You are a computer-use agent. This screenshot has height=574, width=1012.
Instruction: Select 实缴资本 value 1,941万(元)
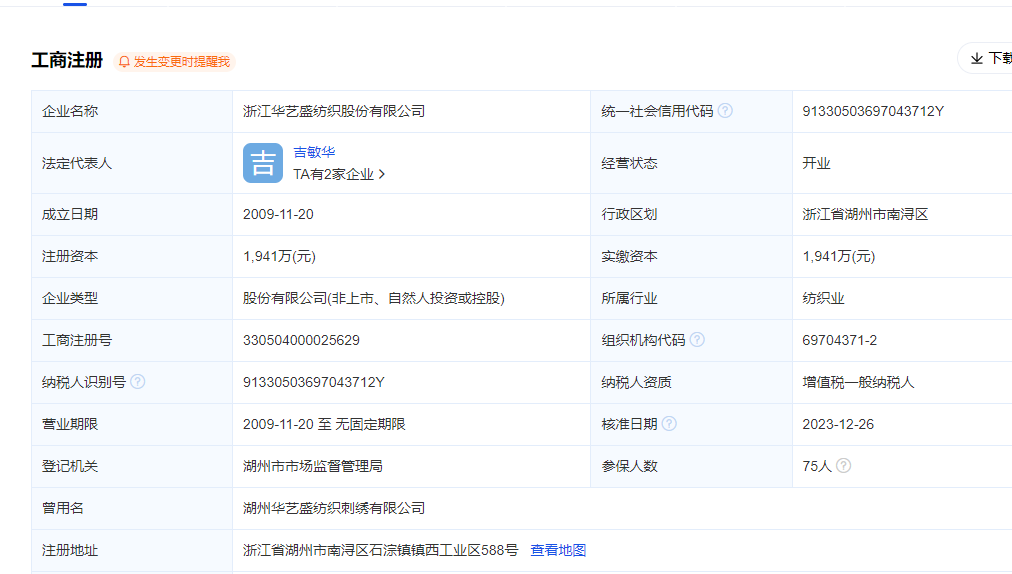pyautogui.click(x=839, y=256)
